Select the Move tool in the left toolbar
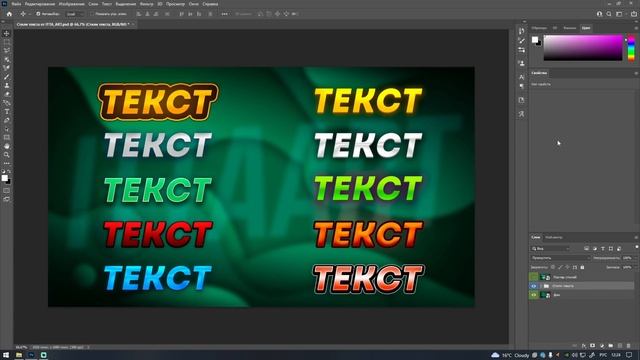 (7, 33)
